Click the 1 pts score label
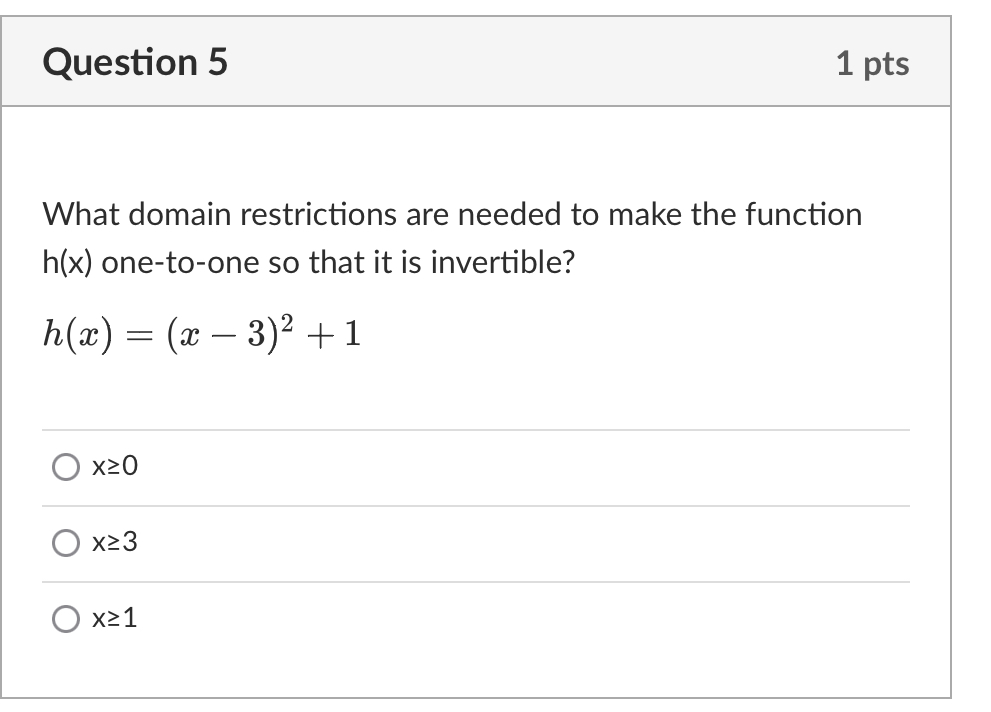 [872, 63]
